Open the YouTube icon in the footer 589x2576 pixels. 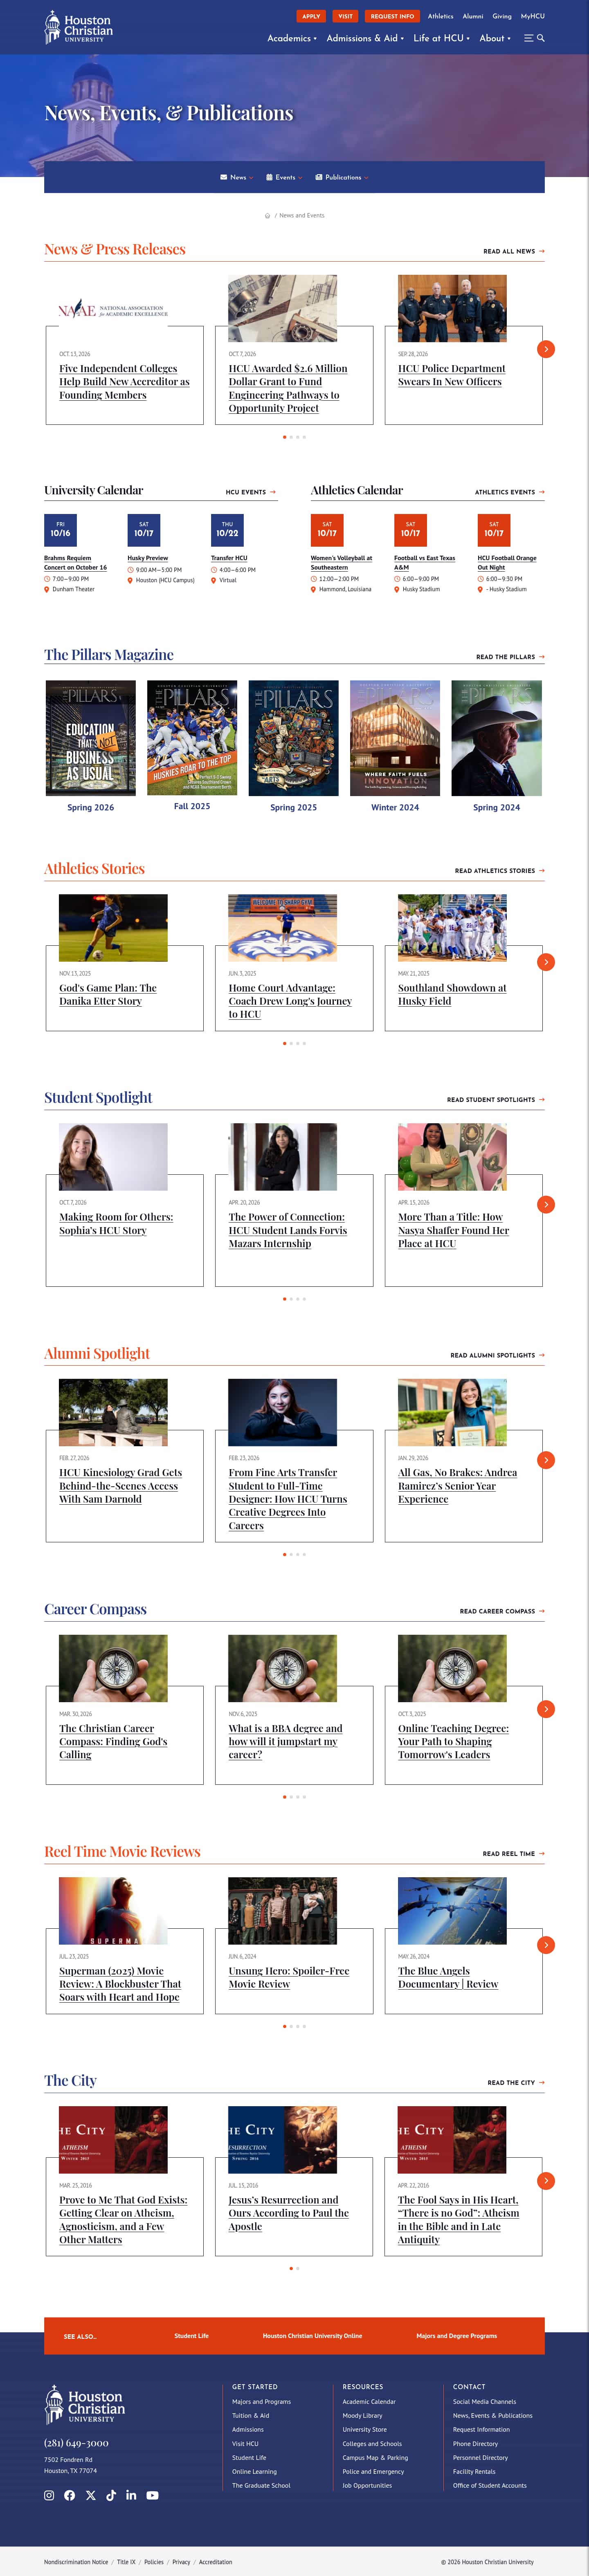[x=152, y=2495]
